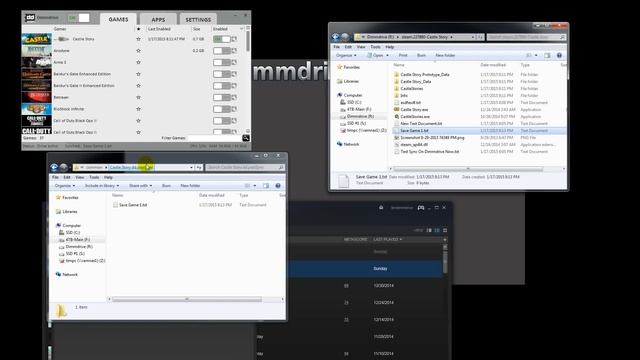The image size is (640, 360).
Task: Enable the Arma 3 toggle
Action: (x=222, y=62)
